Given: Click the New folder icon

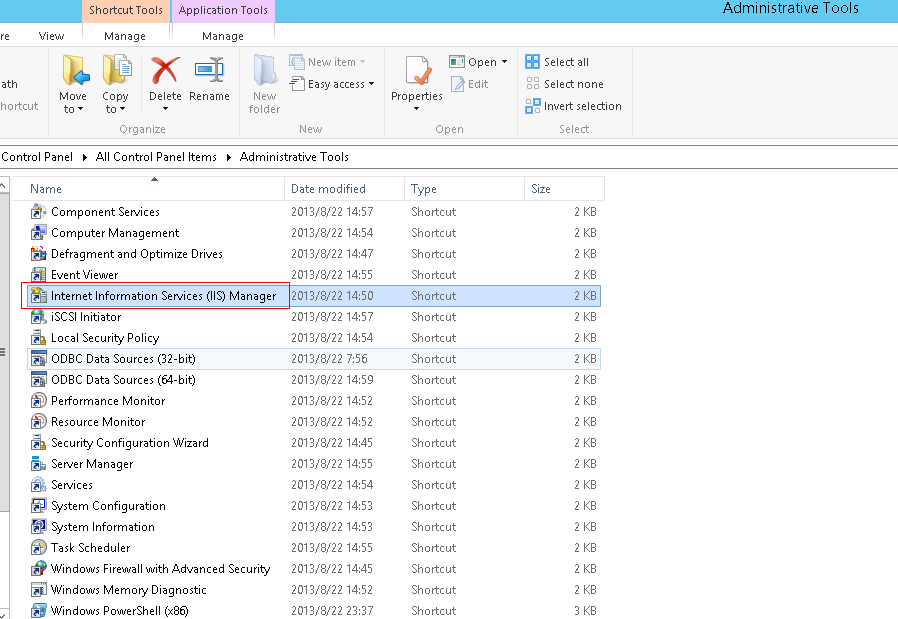Looking at the screenshot, I should pyautogui.click(x=265, y=70).
